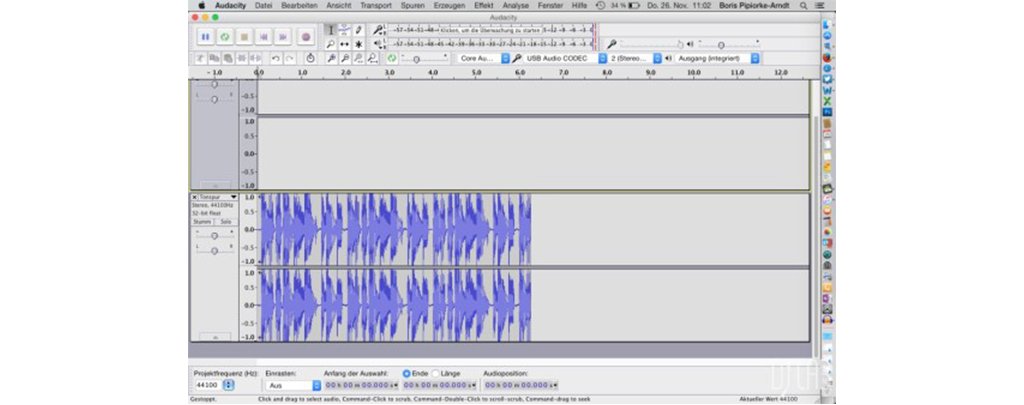Viewport: 1024px width, 405px height.
Task: Click the Undo arrow icon
Action: (276, 59)
